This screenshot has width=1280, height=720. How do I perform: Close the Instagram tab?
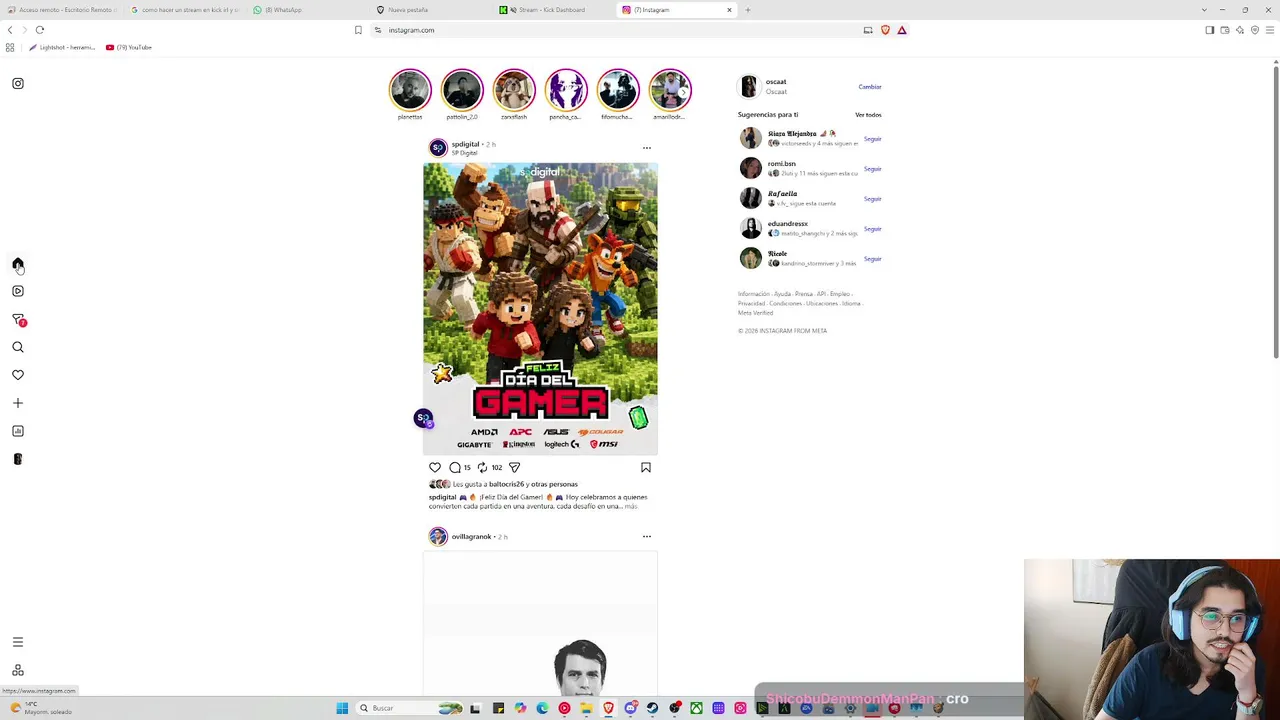[x=729, y=10]
